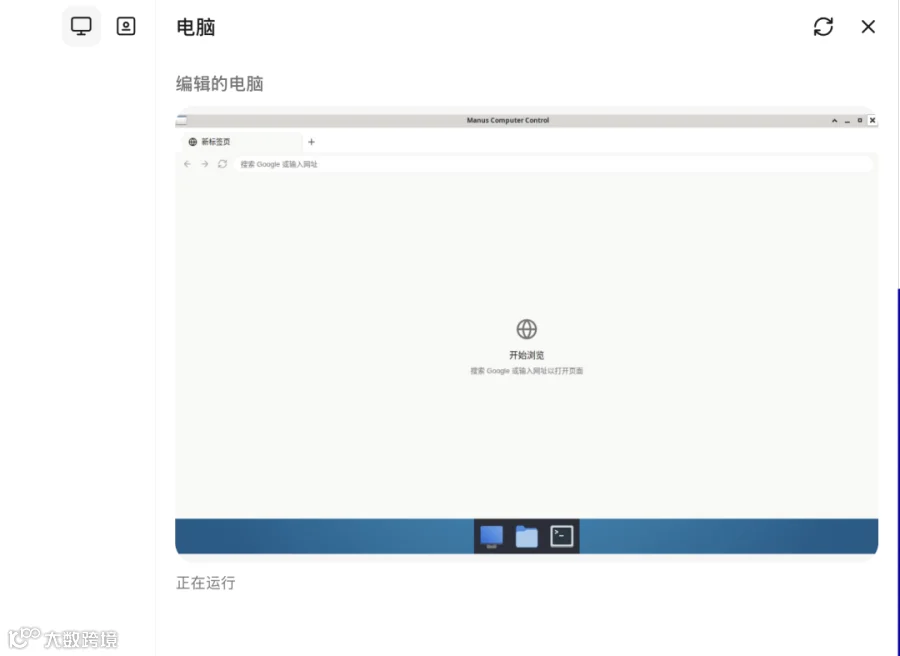This screenshot has height=656, width=900.
Task: Open the desktop monitor icon in dock
Action: tap(491, 536)
